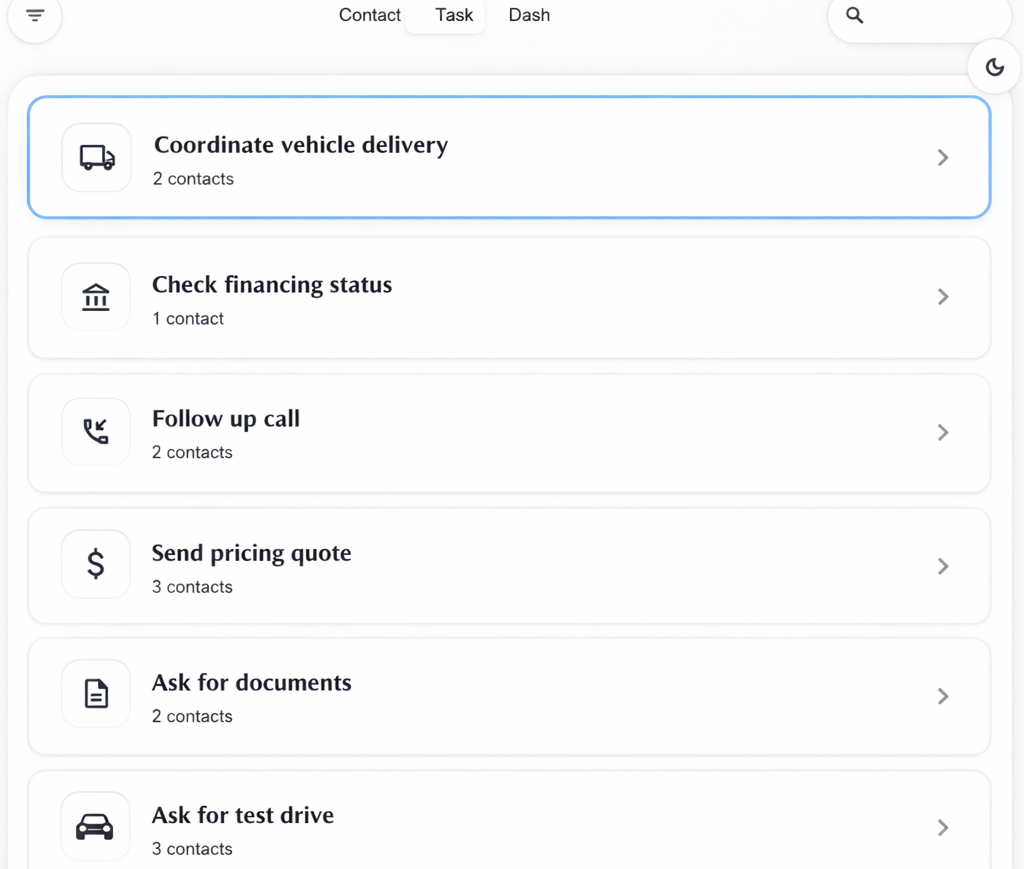Image resolution: width=1024 pixels, height=869 pixels.
Task: Select the incoming call icon
Action: pyautogui.click(x=95, y=431)
